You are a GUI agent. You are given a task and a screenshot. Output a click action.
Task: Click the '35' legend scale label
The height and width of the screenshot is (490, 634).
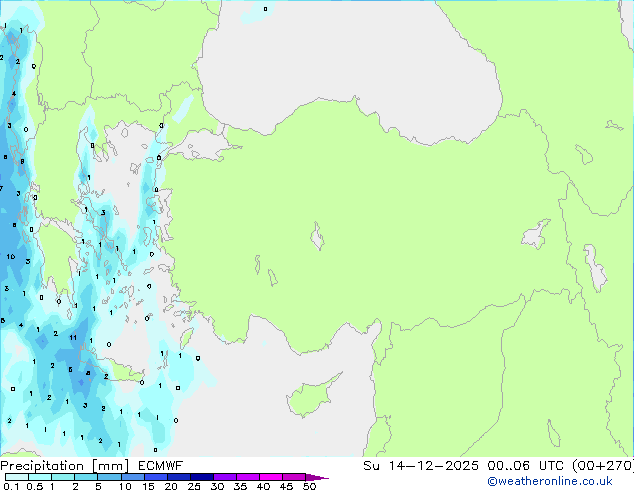click(x=240, y=486)
